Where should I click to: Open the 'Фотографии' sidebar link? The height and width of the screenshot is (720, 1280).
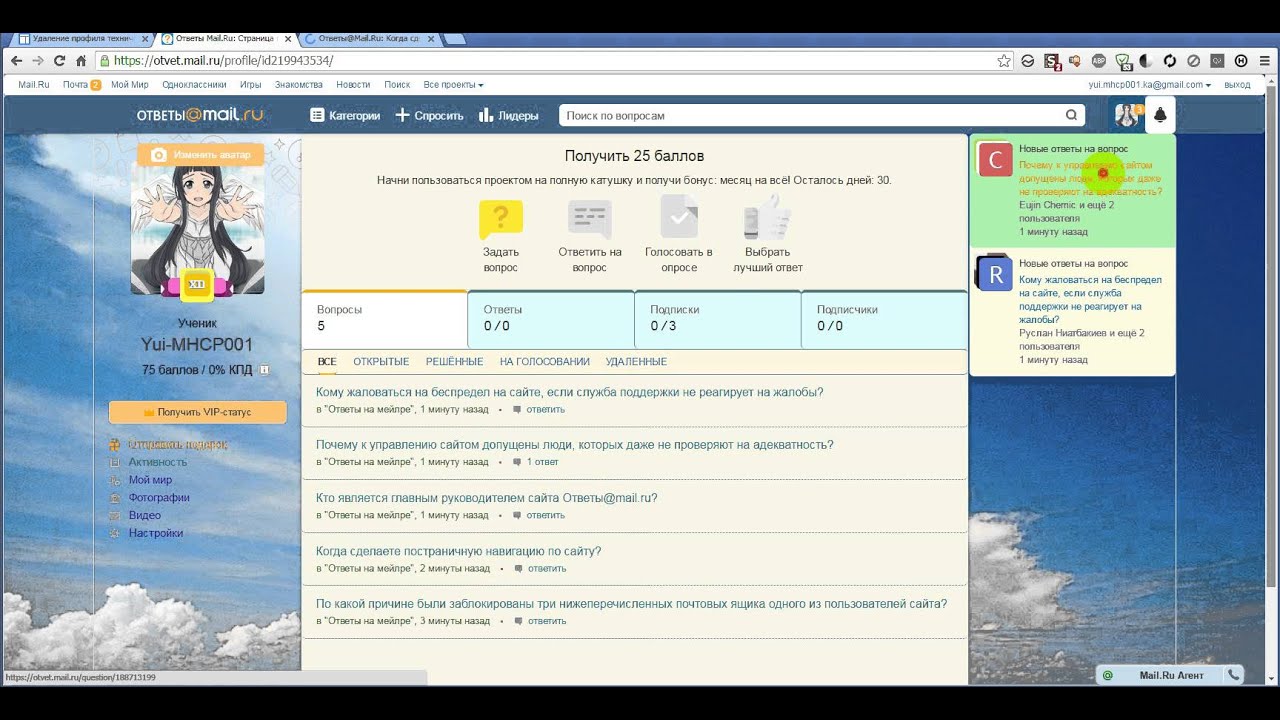pyautogui.click(x=159, y=498)
